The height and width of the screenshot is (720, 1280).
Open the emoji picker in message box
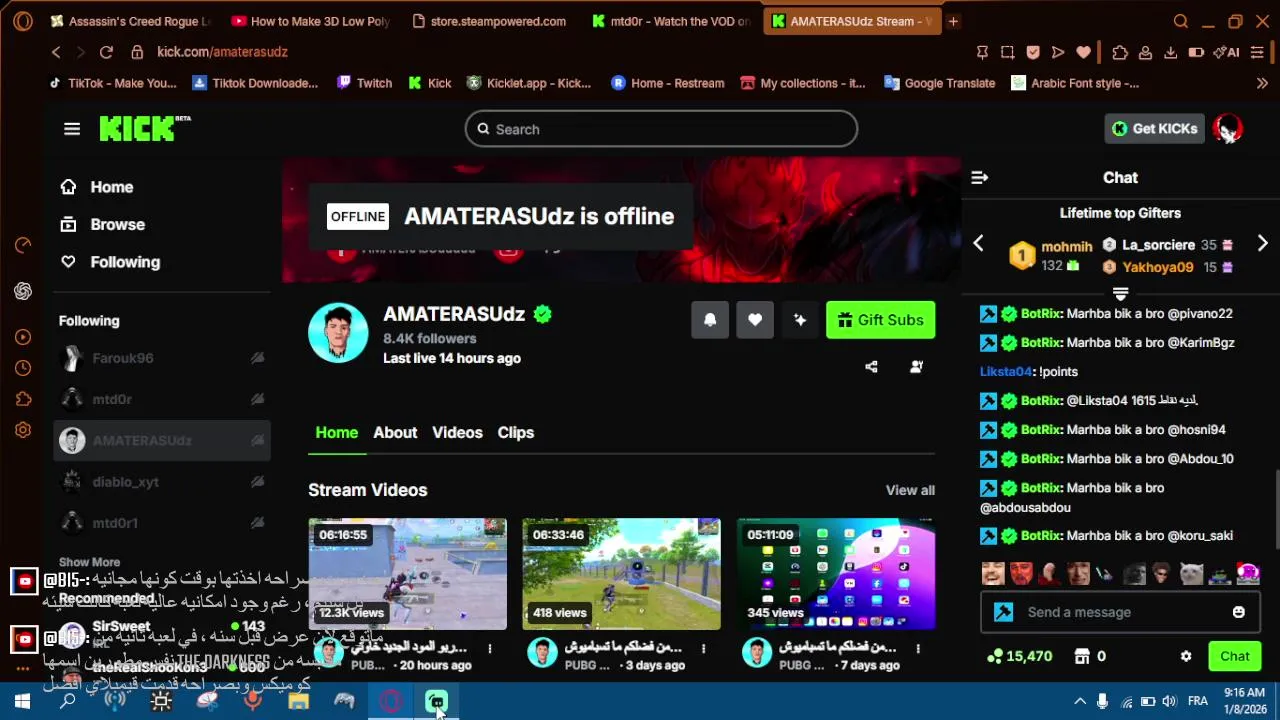point(1238,612)
